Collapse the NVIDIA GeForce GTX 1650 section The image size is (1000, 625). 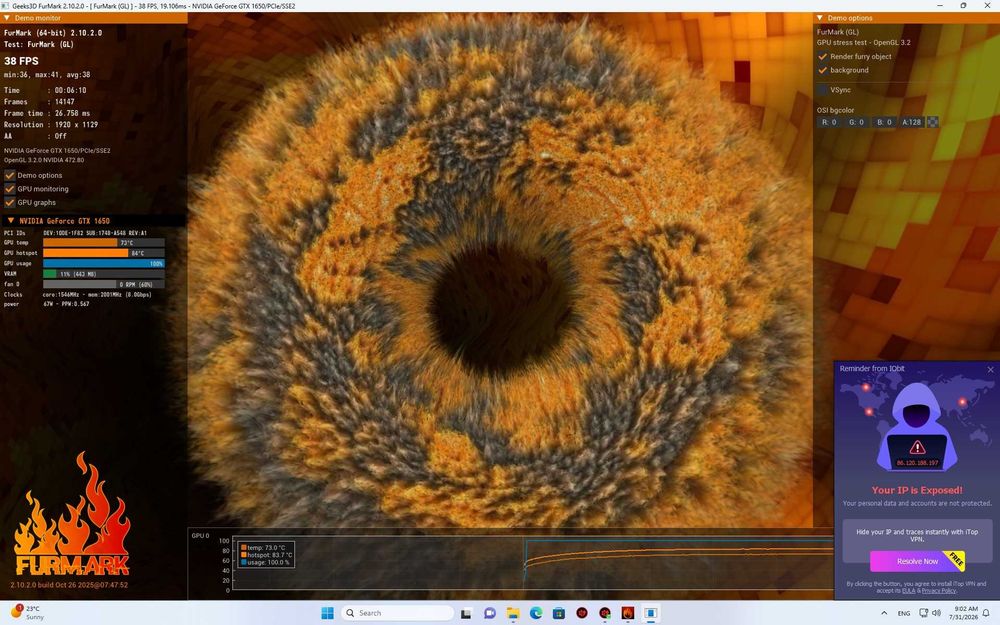tap(10, 221)
